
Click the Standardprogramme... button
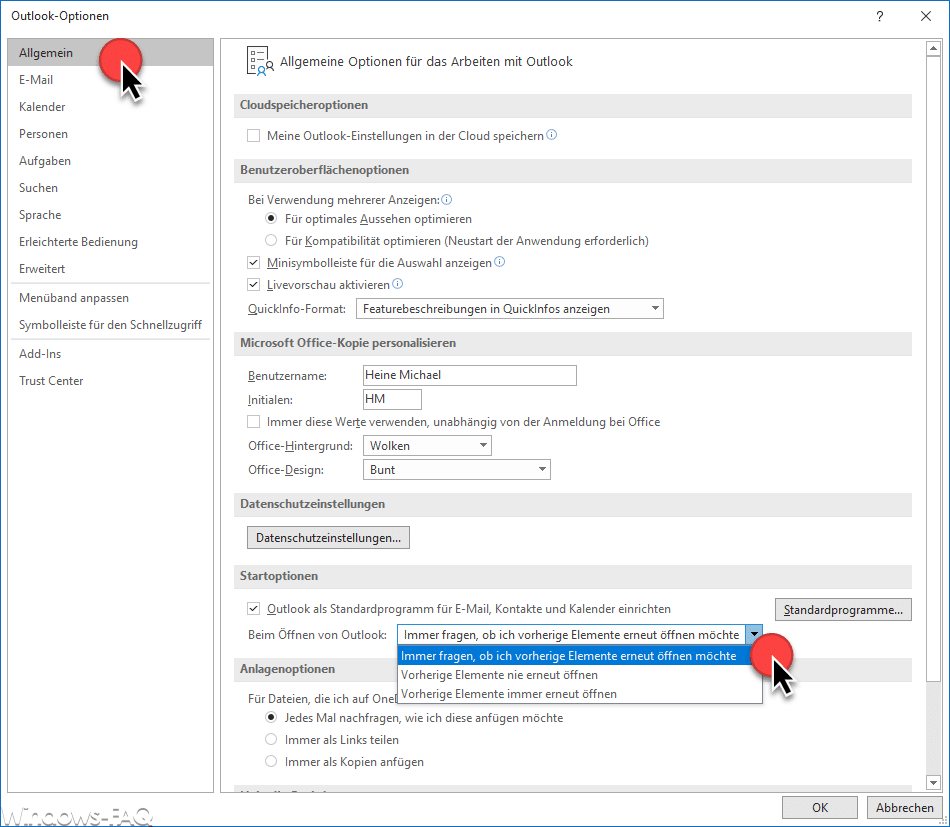click(x=843, y=609)
